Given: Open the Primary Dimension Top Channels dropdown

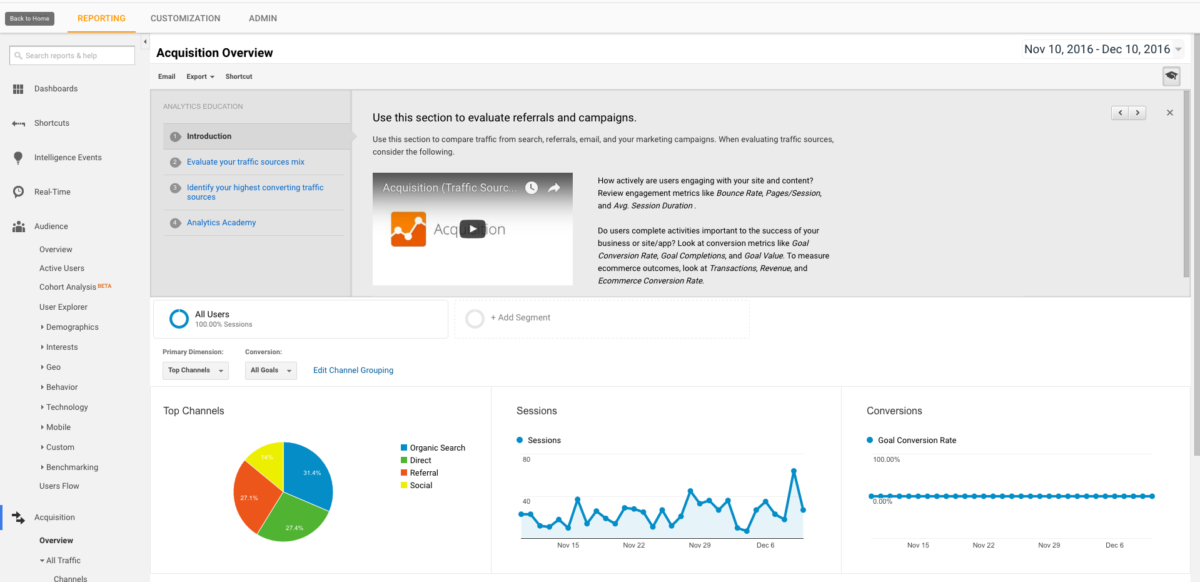Looking at the screenshot, I should (x=196, y=371).
